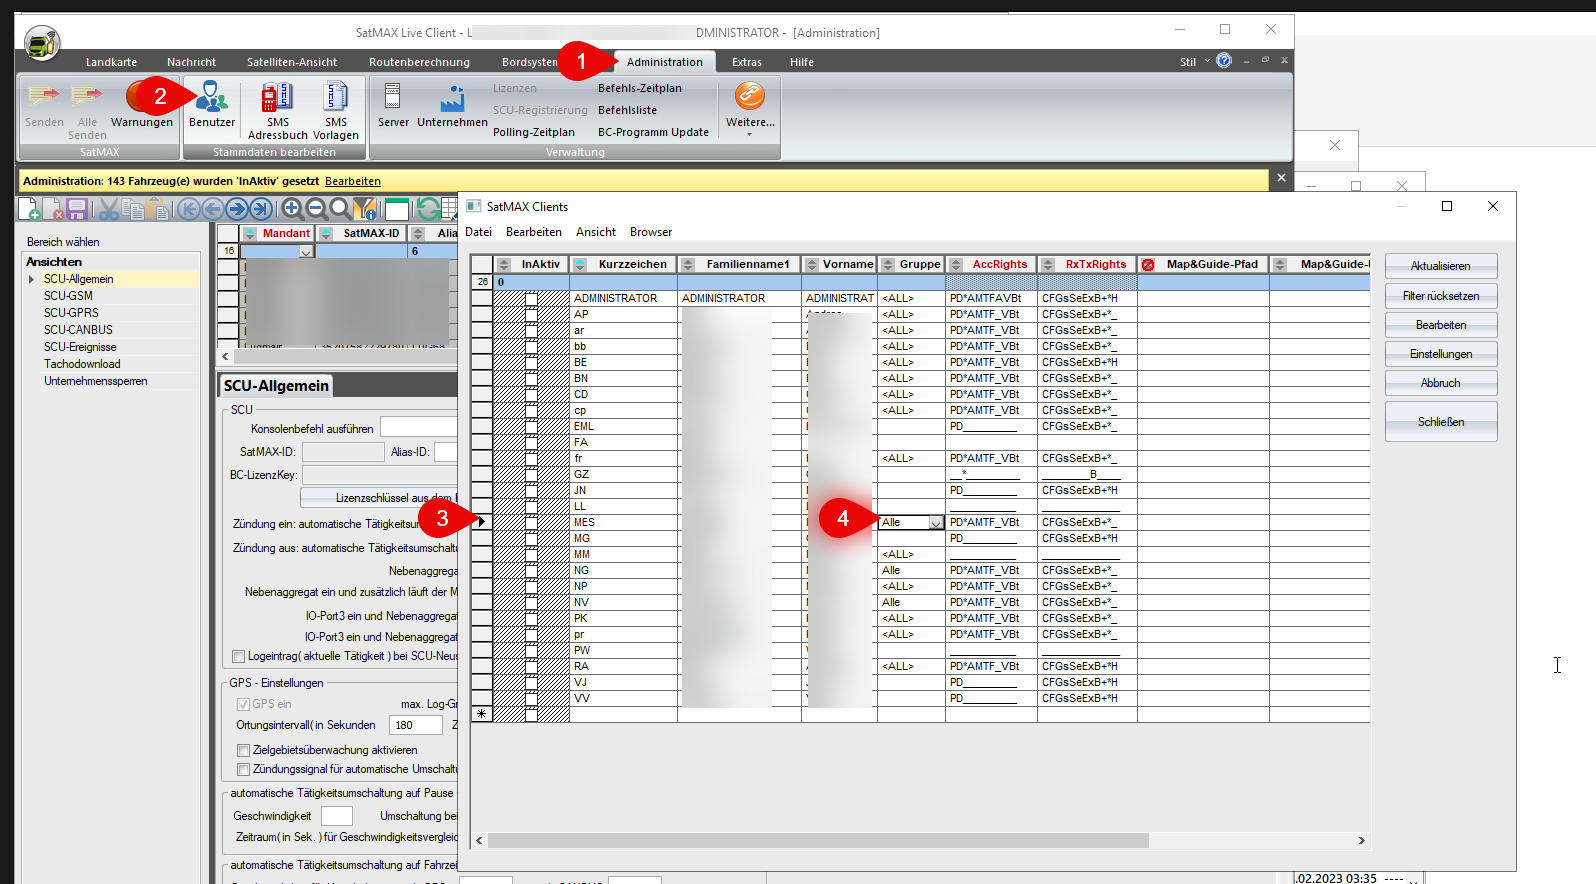This screenshot has height=884, width=1596.
Task: Click the Alle Senden icon
Action: (x=87, y=96)
